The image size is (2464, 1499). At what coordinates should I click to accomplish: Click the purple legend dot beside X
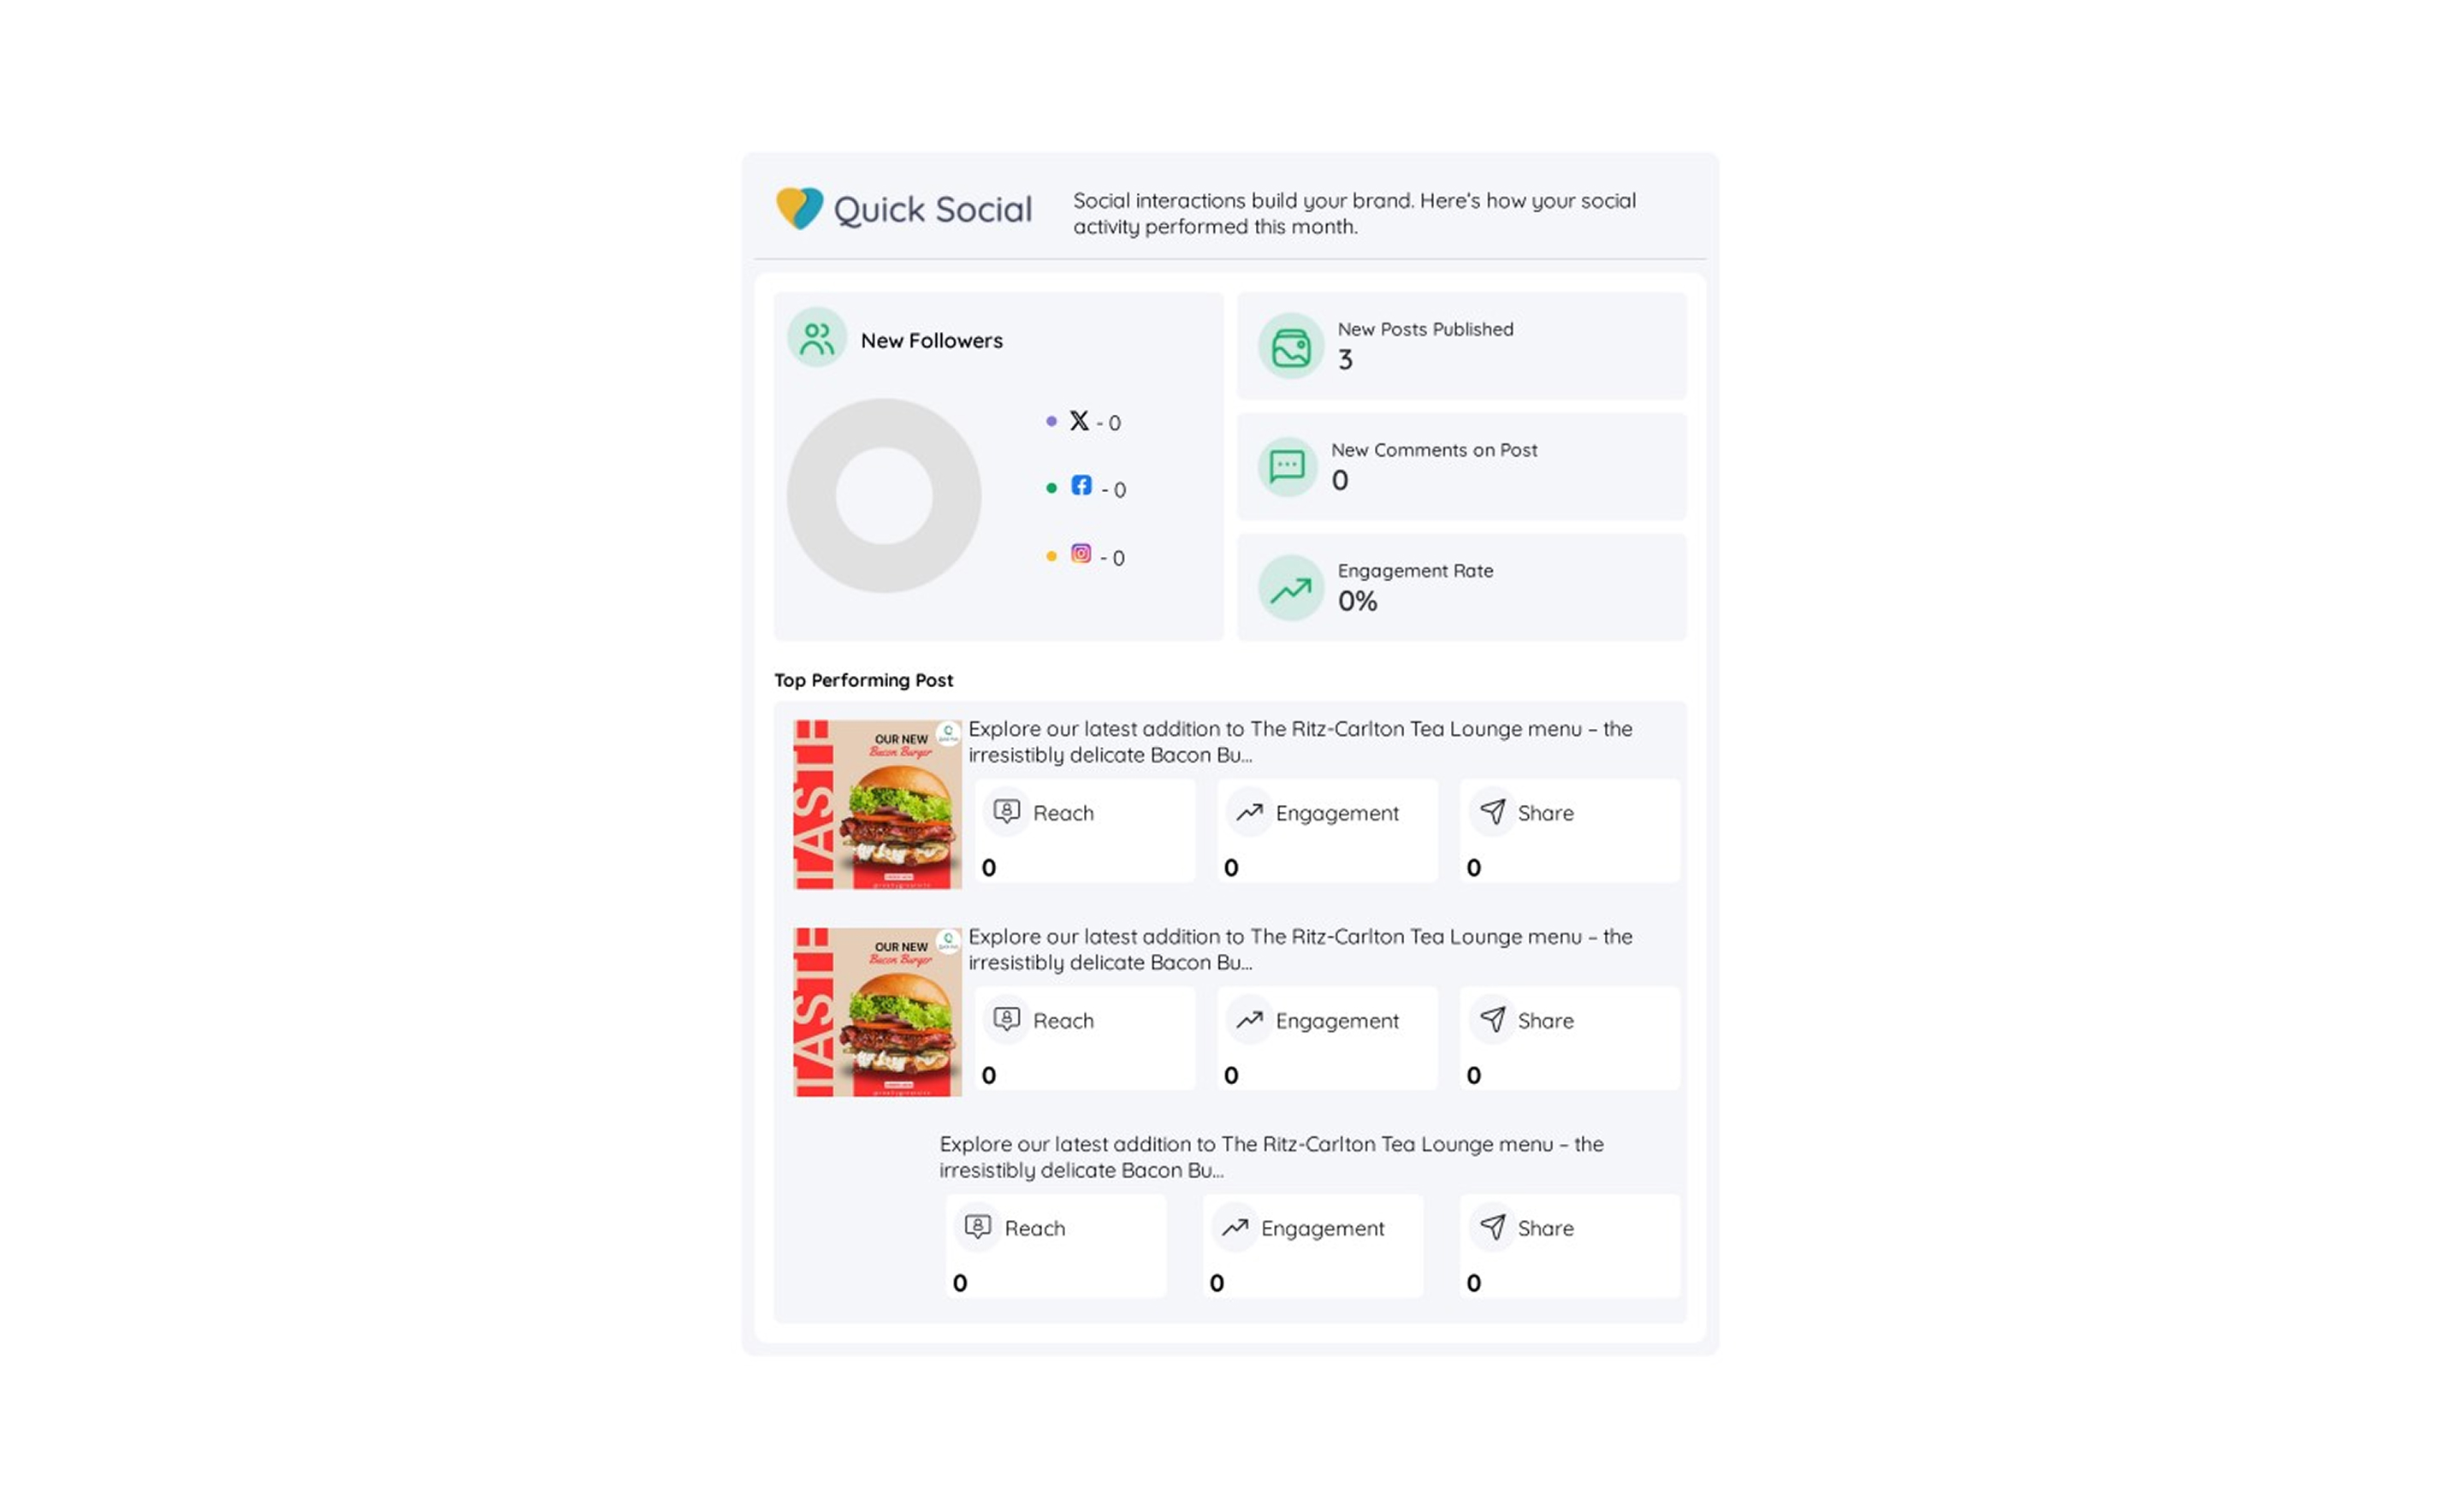[1051, 421]
